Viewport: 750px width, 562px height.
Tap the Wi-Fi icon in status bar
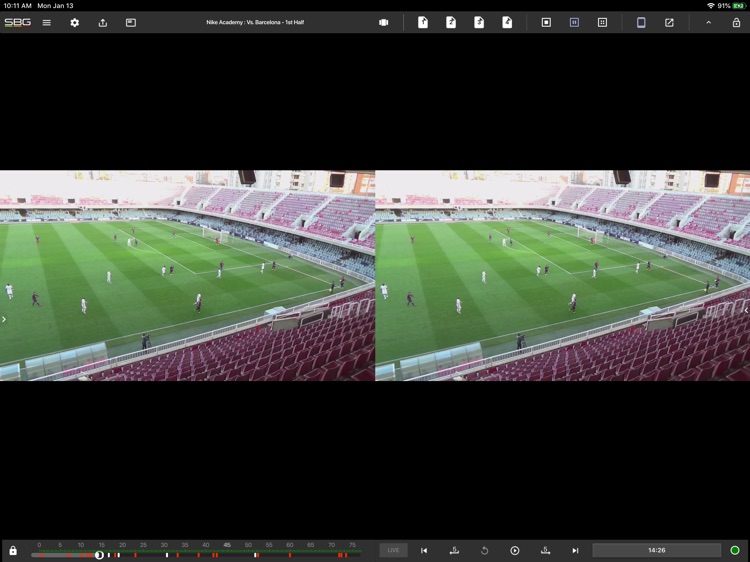[711, 6]
